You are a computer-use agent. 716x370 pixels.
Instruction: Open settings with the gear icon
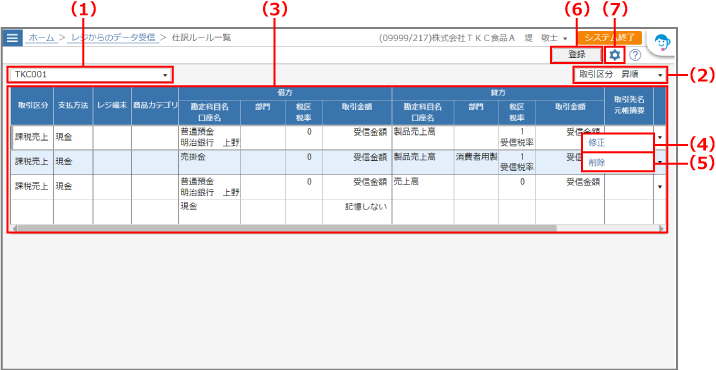(x=615, y=55)
